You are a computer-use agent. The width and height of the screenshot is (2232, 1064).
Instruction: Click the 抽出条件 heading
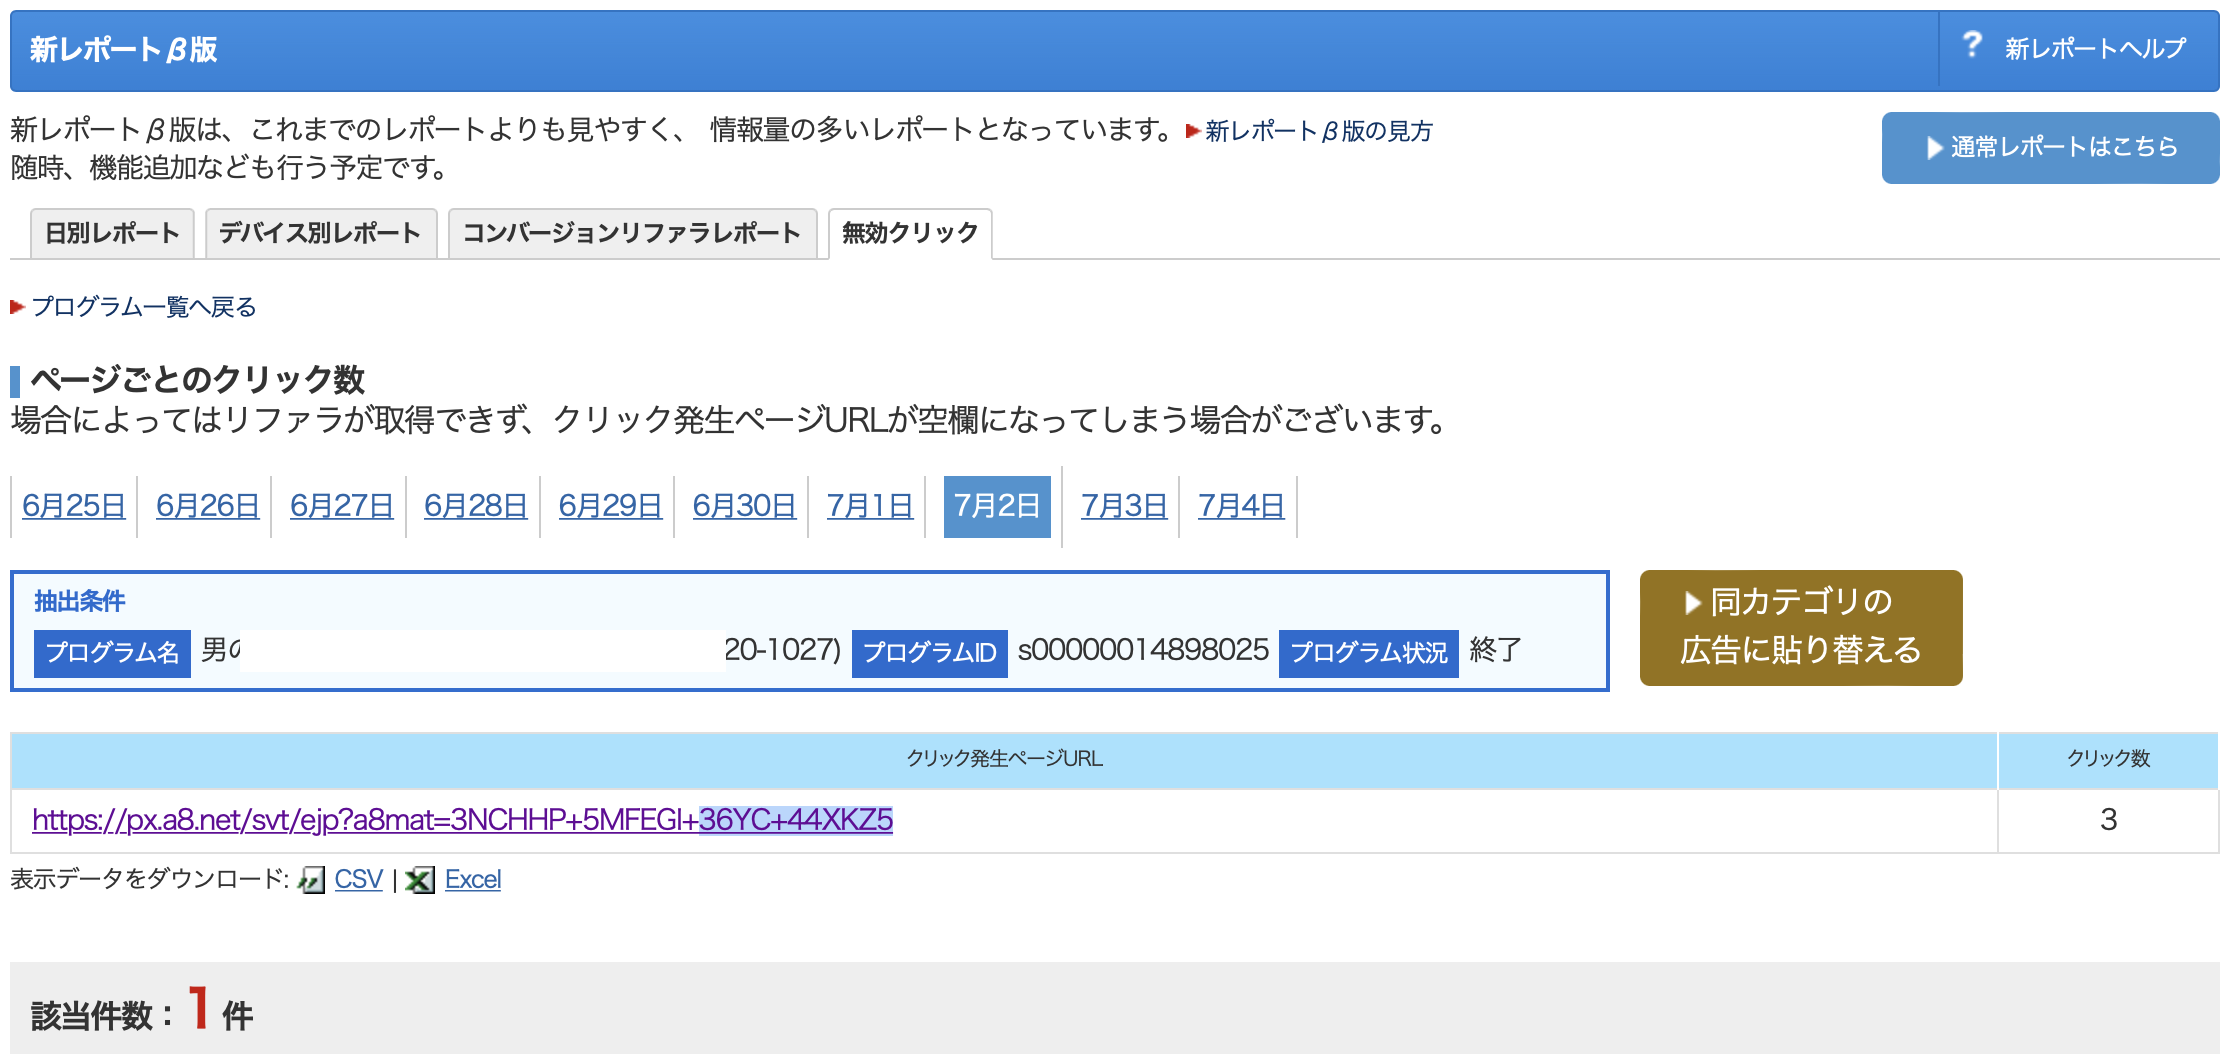pyautogui.click(x=80, y=601)
